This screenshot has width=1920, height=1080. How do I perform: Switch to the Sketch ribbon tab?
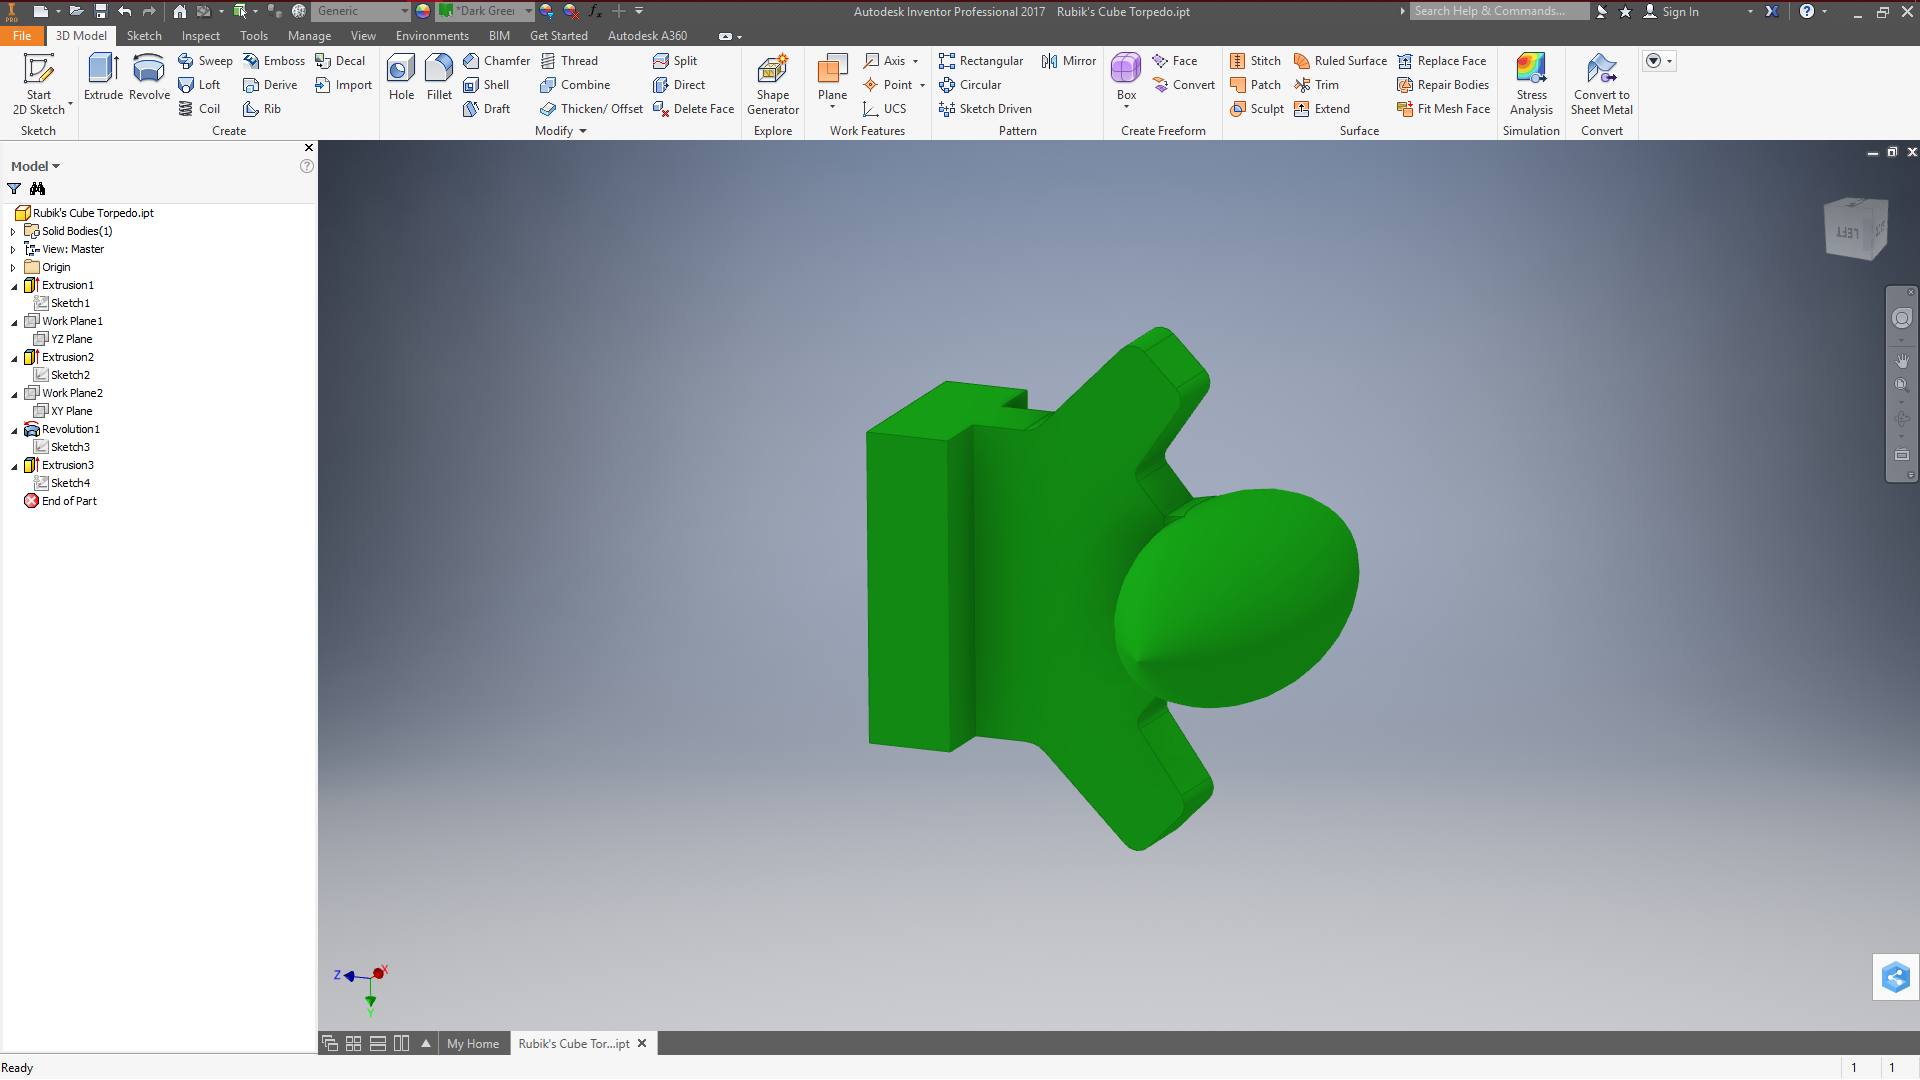pyautogui.click(x=144, y=36)
